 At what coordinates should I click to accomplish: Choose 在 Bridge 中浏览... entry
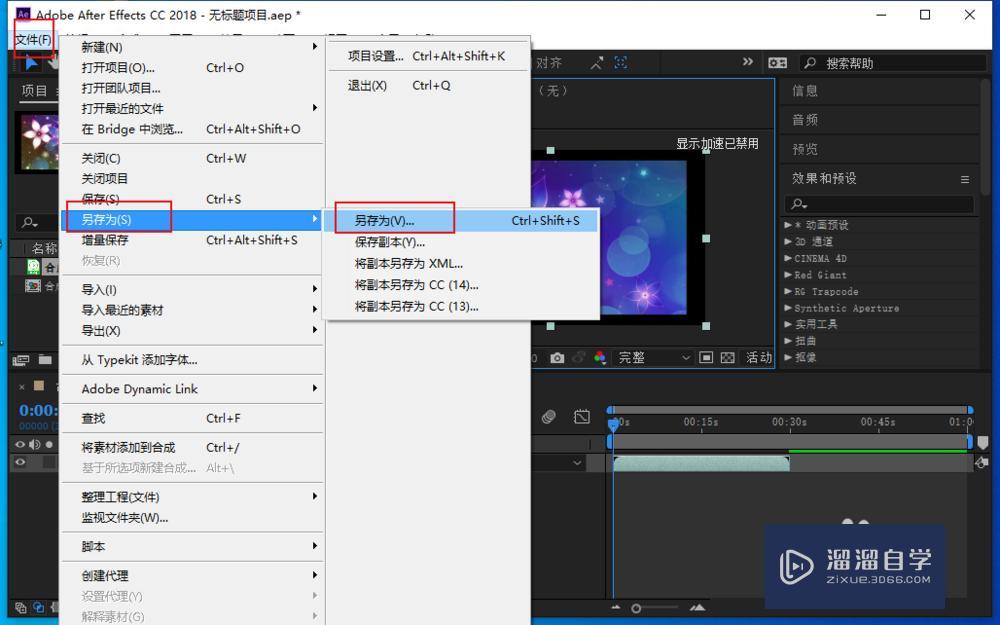tap(193, 129)
